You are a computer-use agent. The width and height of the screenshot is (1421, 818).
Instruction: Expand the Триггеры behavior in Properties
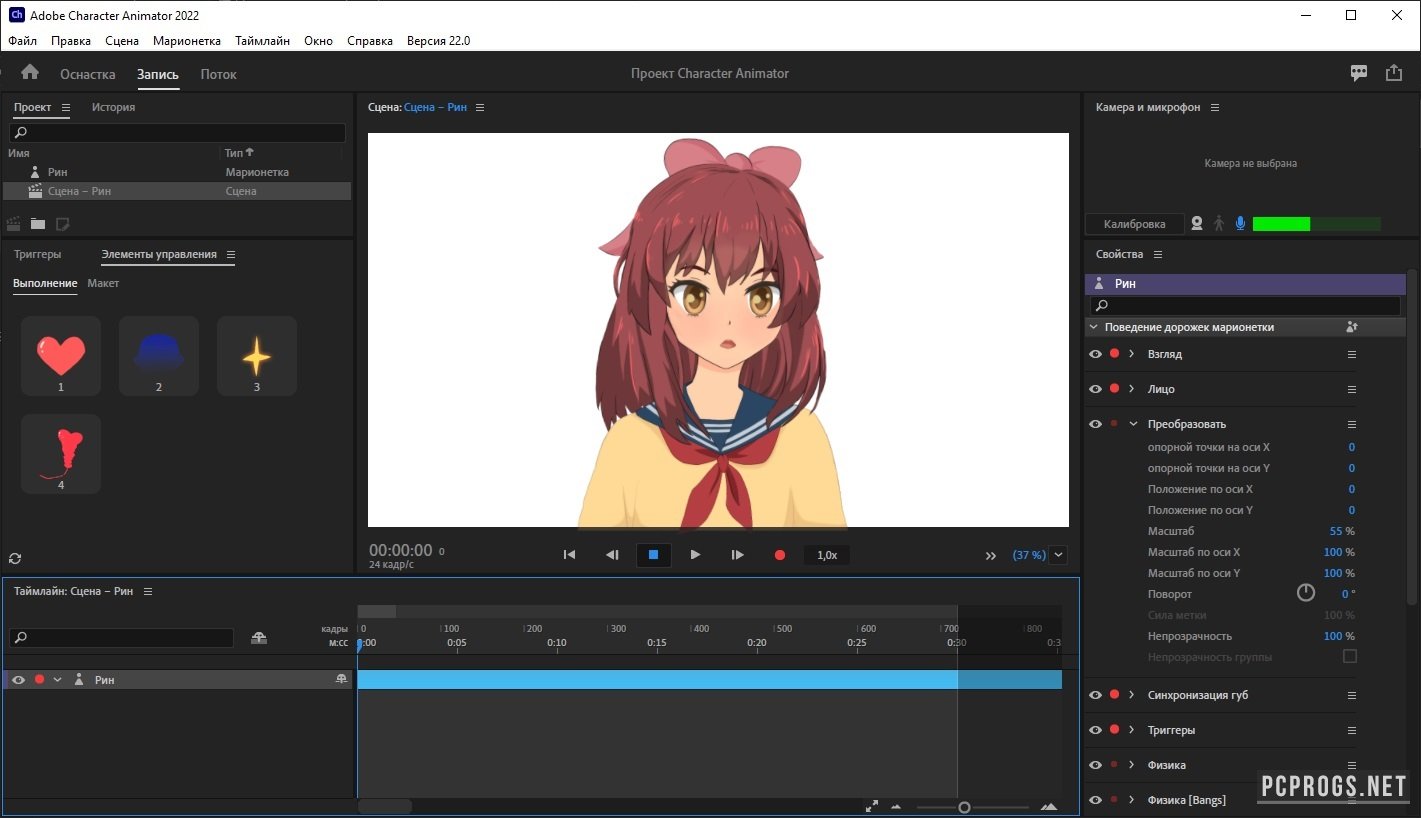click(x=1132, y=730)
